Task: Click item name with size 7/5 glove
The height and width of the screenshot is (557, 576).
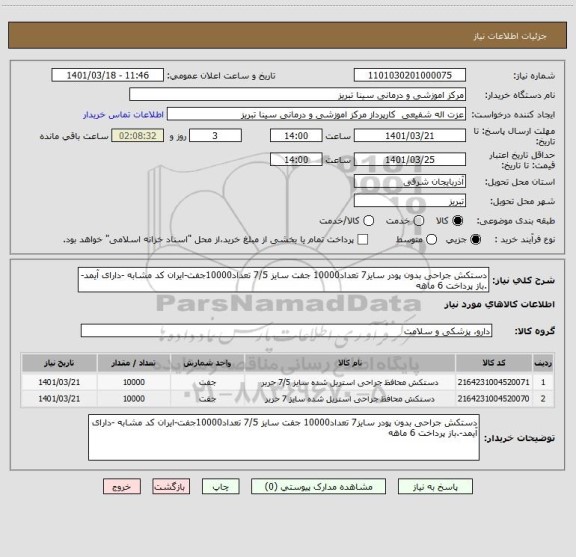Action: 349,382
